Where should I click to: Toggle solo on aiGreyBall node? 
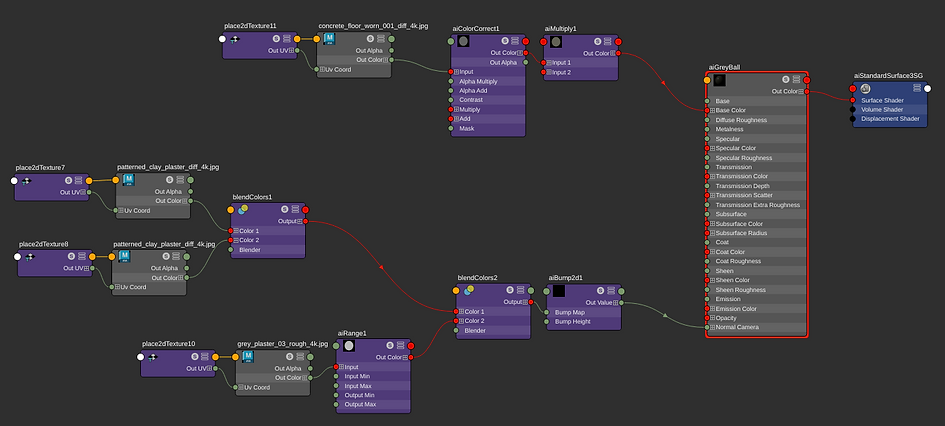(x=786, y=80)
